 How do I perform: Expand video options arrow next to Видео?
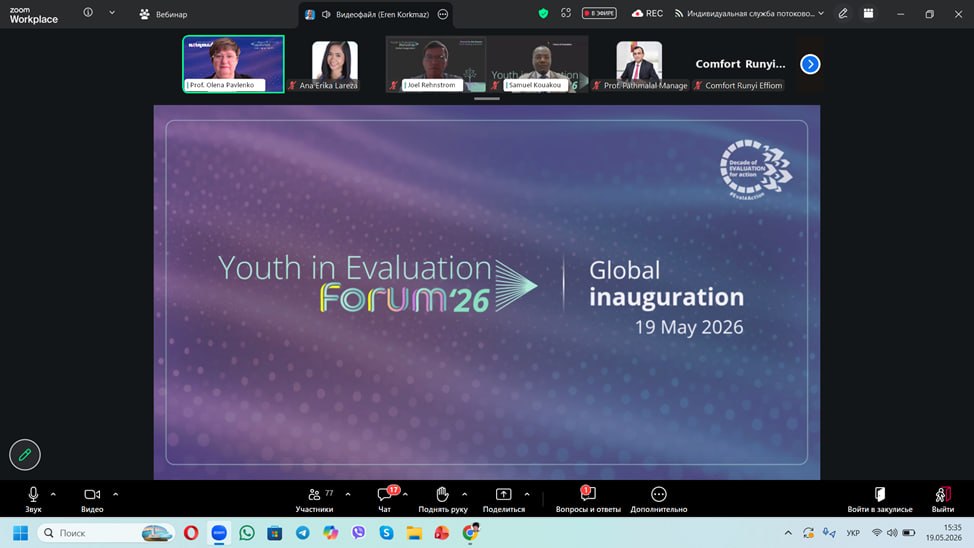(x=116, y=495)
